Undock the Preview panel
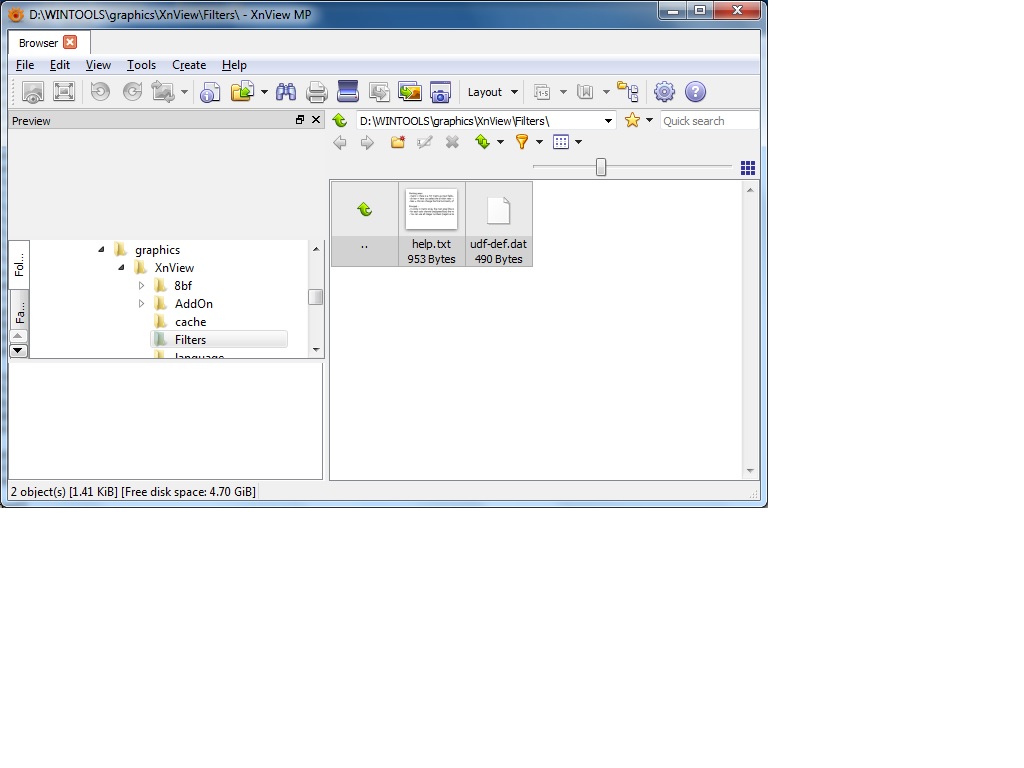This screenshot has width=1024, height=768. click(x=300, y=120)
